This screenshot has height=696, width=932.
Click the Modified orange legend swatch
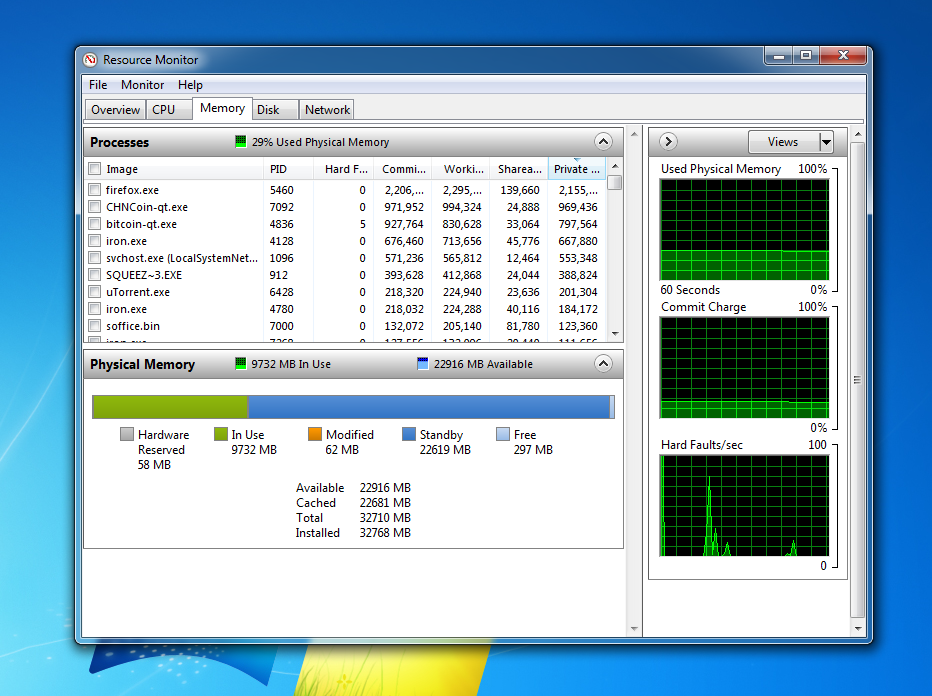(314, 434)
